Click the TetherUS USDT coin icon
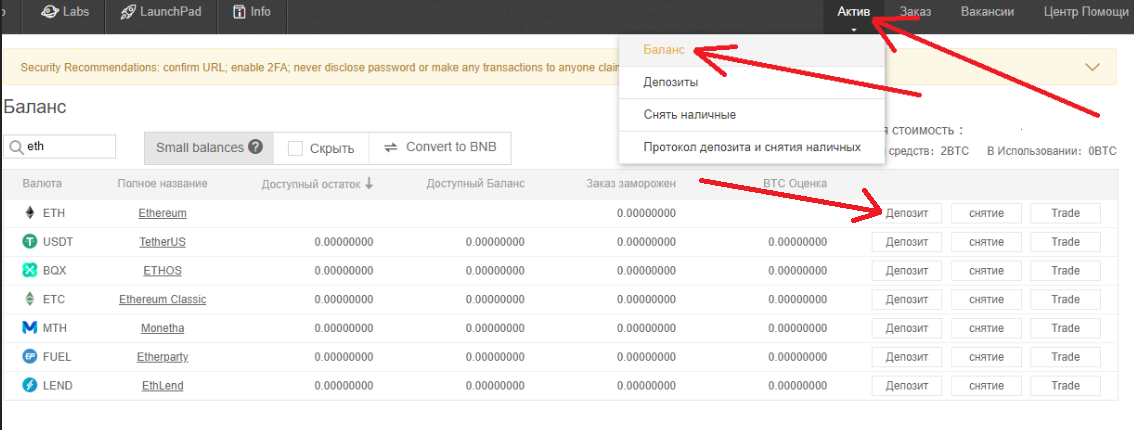1134x430 pixels. point(29,242)
